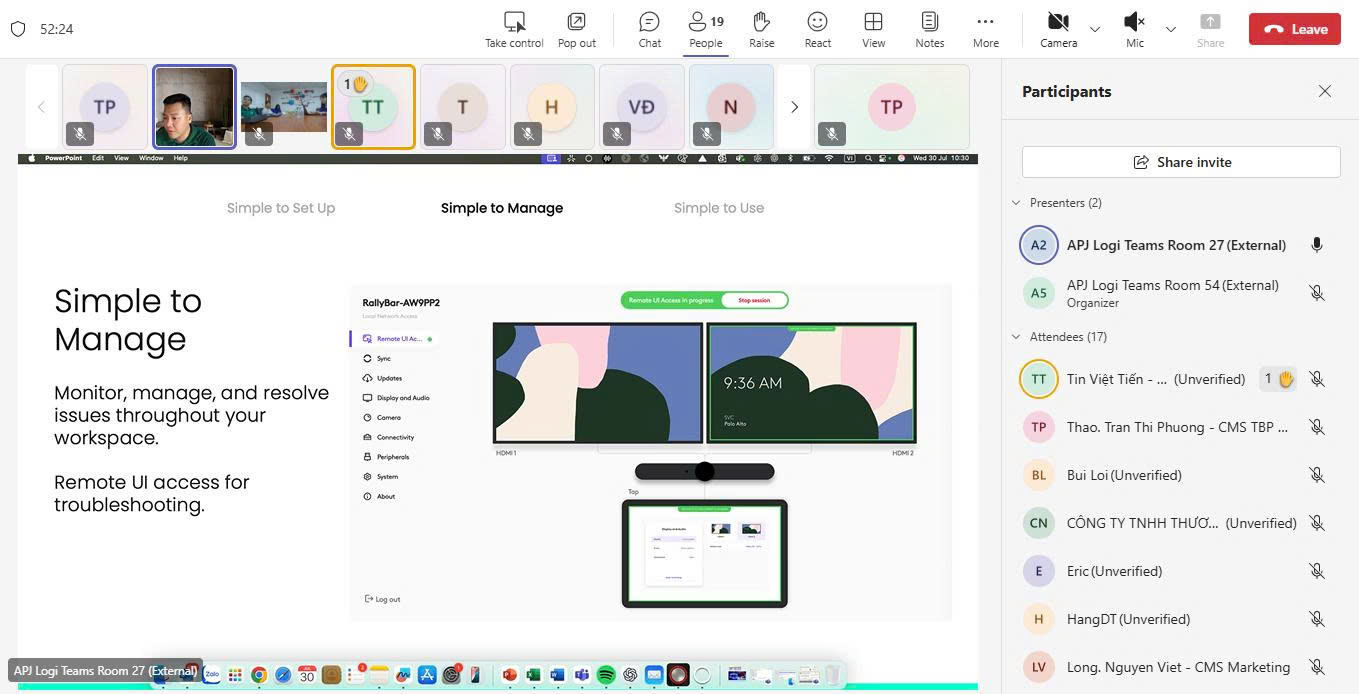This screenshot has height=694, width=1359.
Task: Open the Chat panel
Action: pyautogui.click(x=649, y=22)
